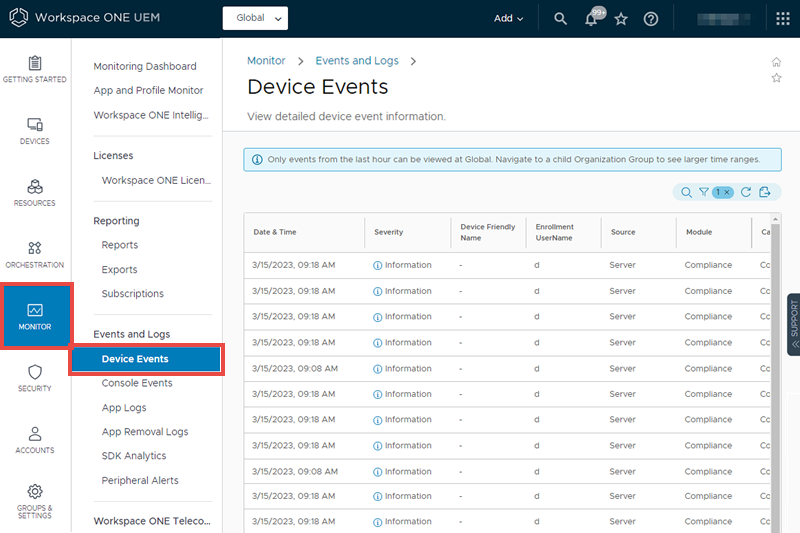This screenshot has width=800, height=533.
Task: Open App and Profile Monitor
Action: [148, 90]
